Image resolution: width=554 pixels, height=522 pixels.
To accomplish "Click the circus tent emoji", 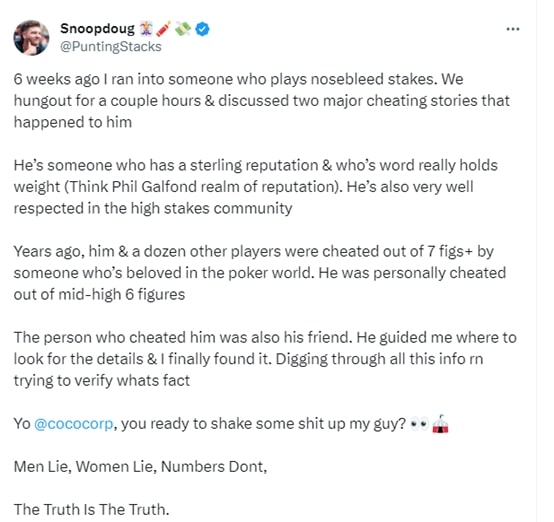I will [x=440, y=423].
